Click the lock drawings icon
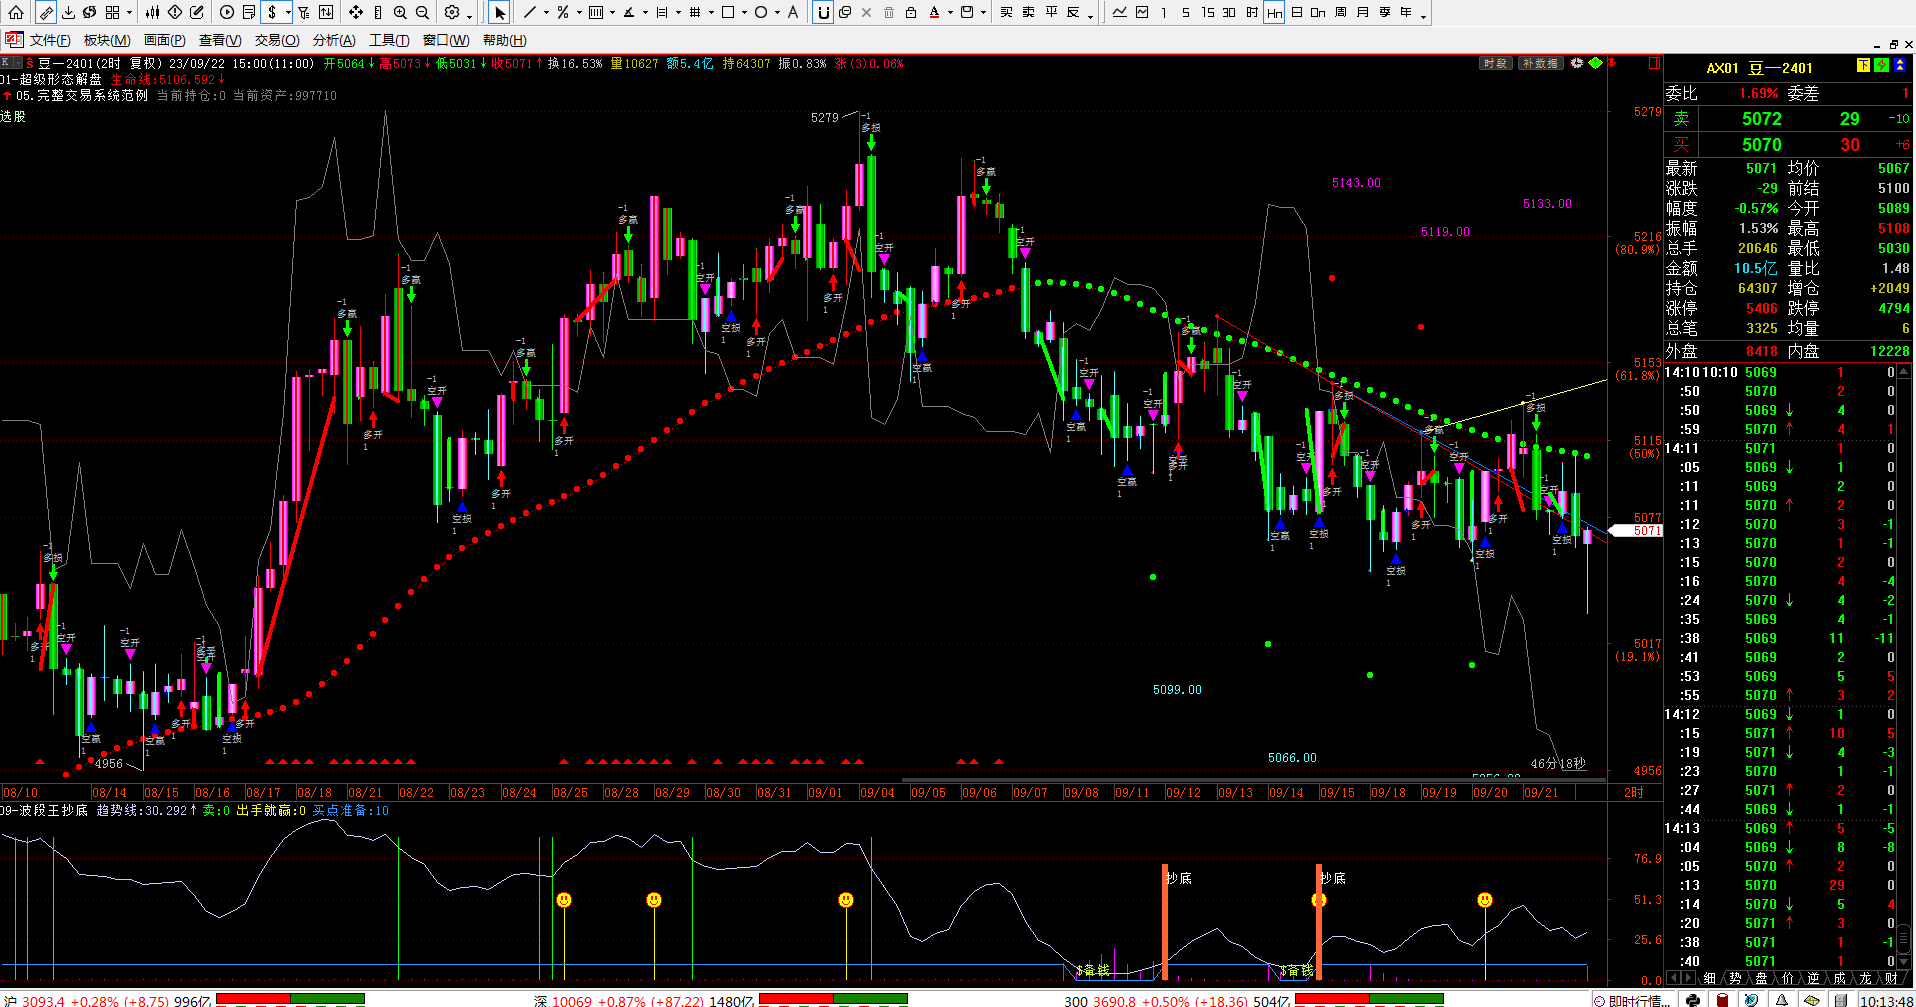The width and height of the screenshot is (1916, 1007). pos(910,12)
